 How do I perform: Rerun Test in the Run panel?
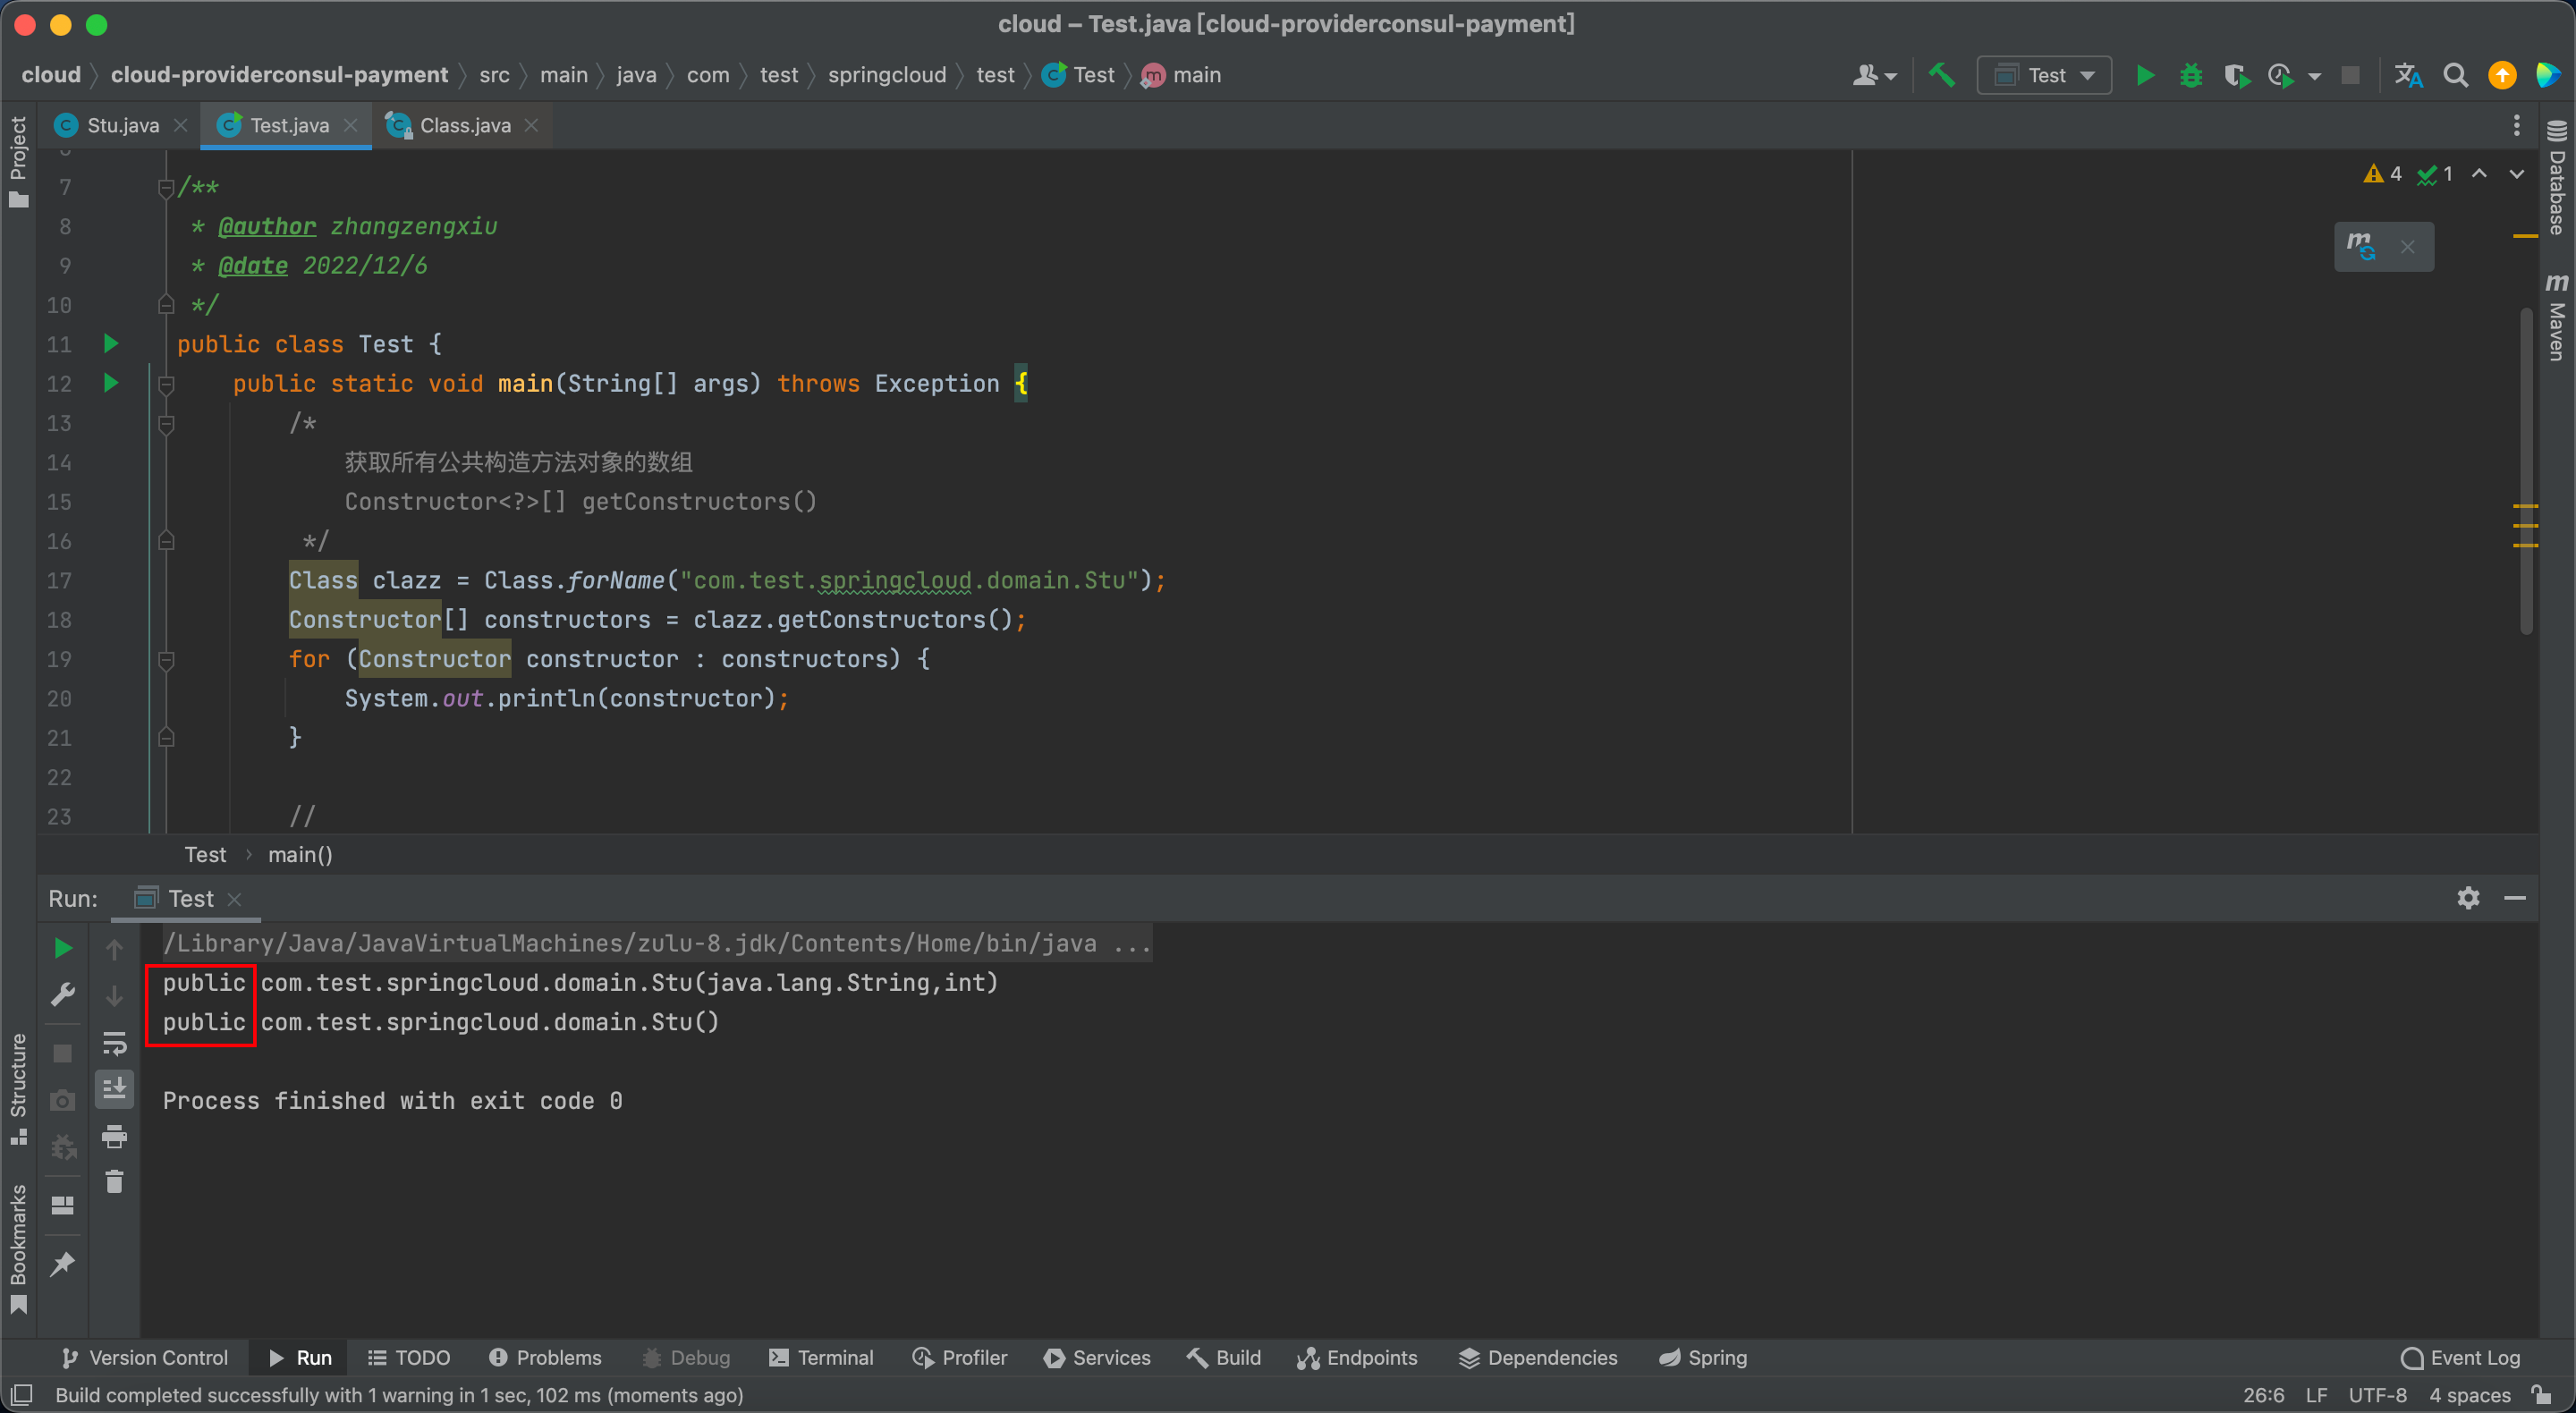62,947
